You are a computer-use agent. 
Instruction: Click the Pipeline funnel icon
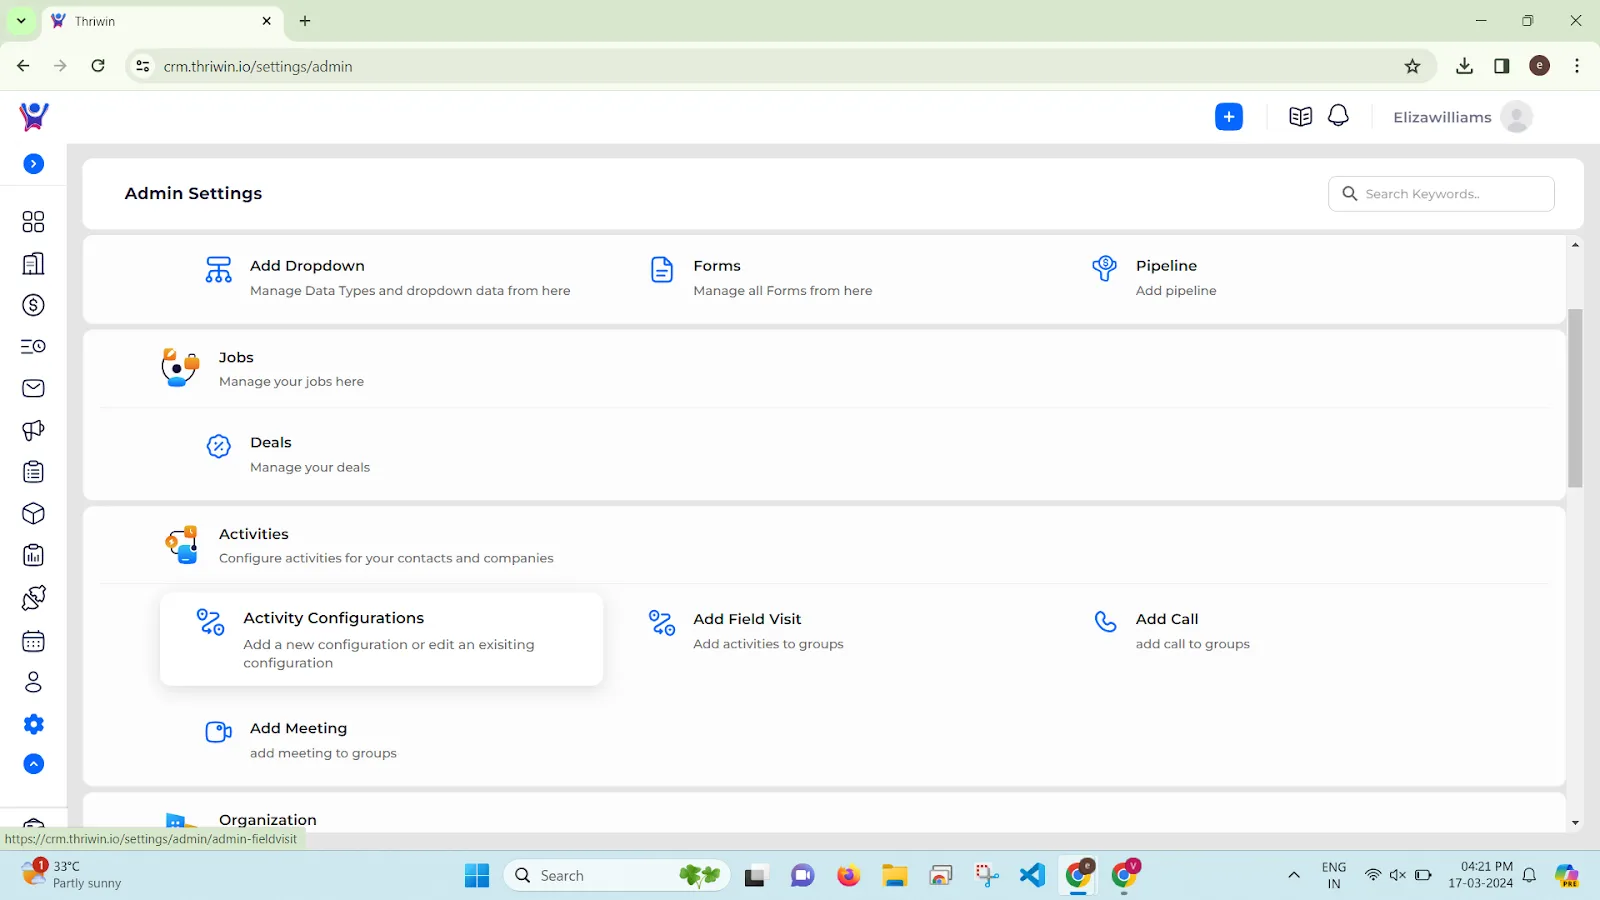click(1104, 268)
